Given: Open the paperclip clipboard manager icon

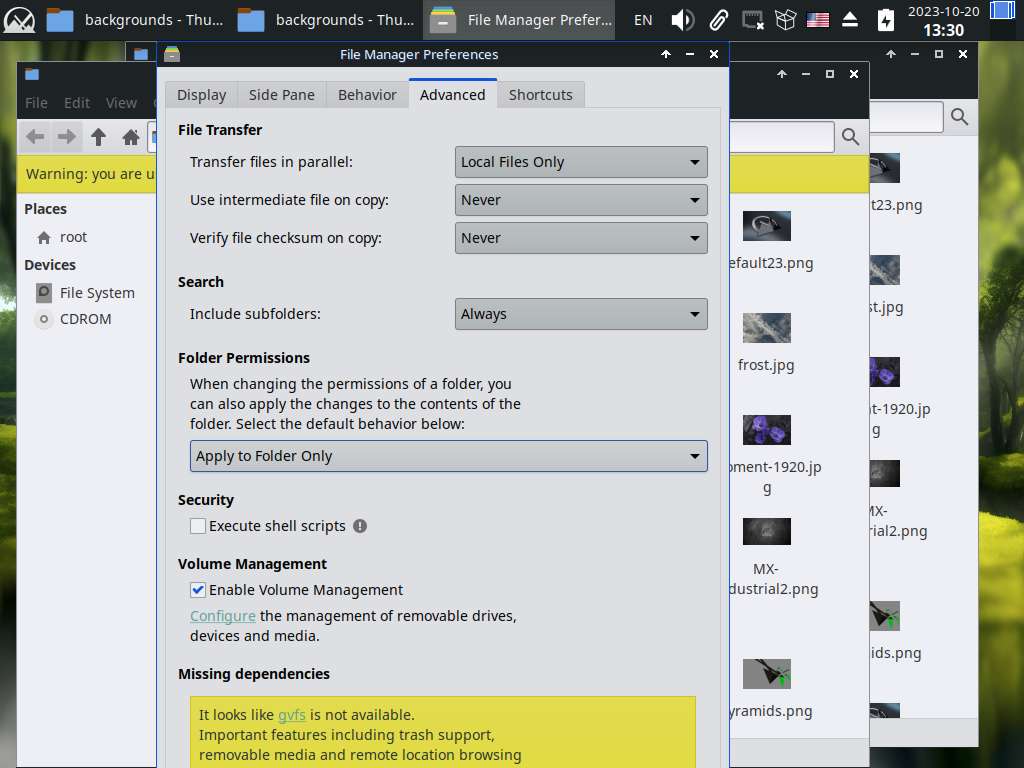Looking at the screenshot, I should [718, 20].
